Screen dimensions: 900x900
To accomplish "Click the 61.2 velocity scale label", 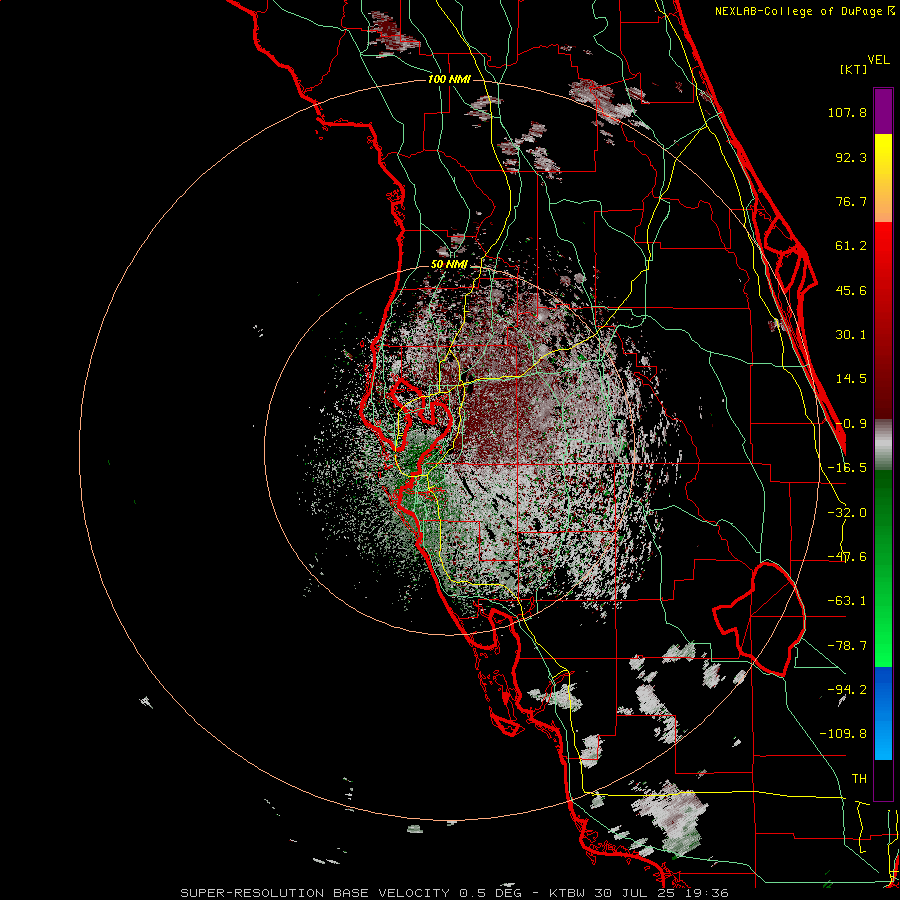I will 851,246.
